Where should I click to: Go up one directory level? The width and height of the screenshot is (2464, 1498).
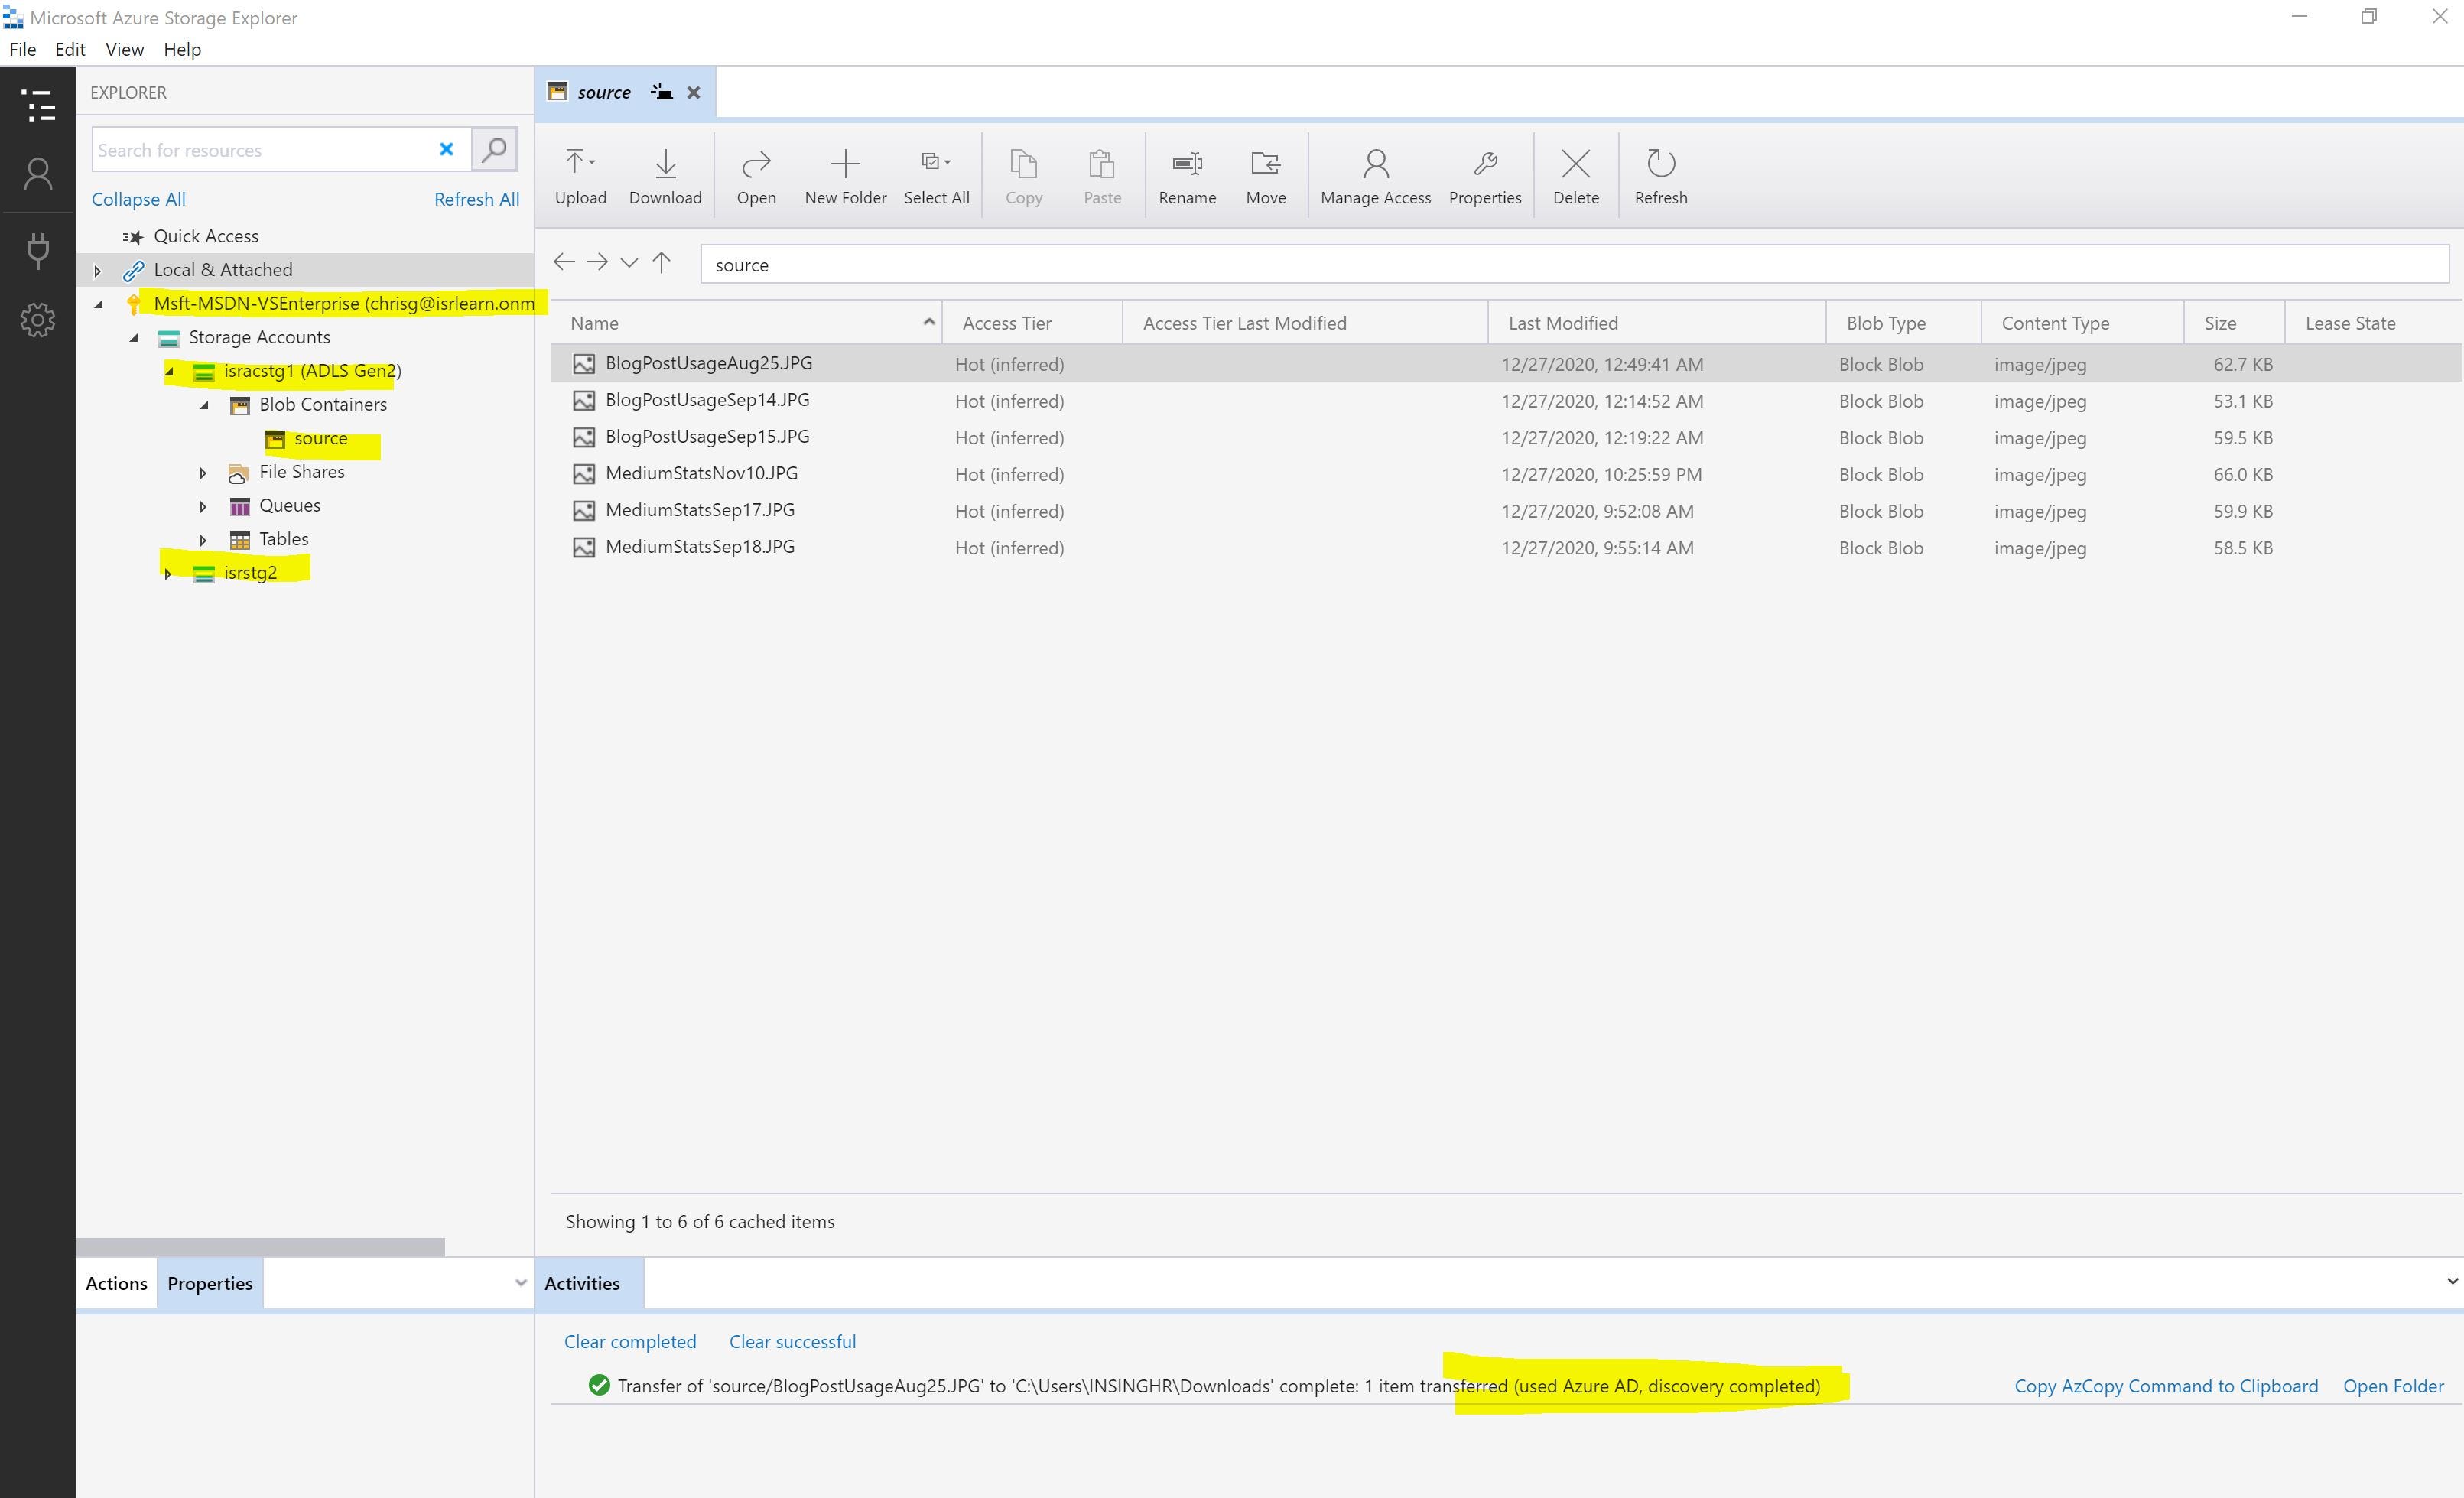[x=661, y=262]
